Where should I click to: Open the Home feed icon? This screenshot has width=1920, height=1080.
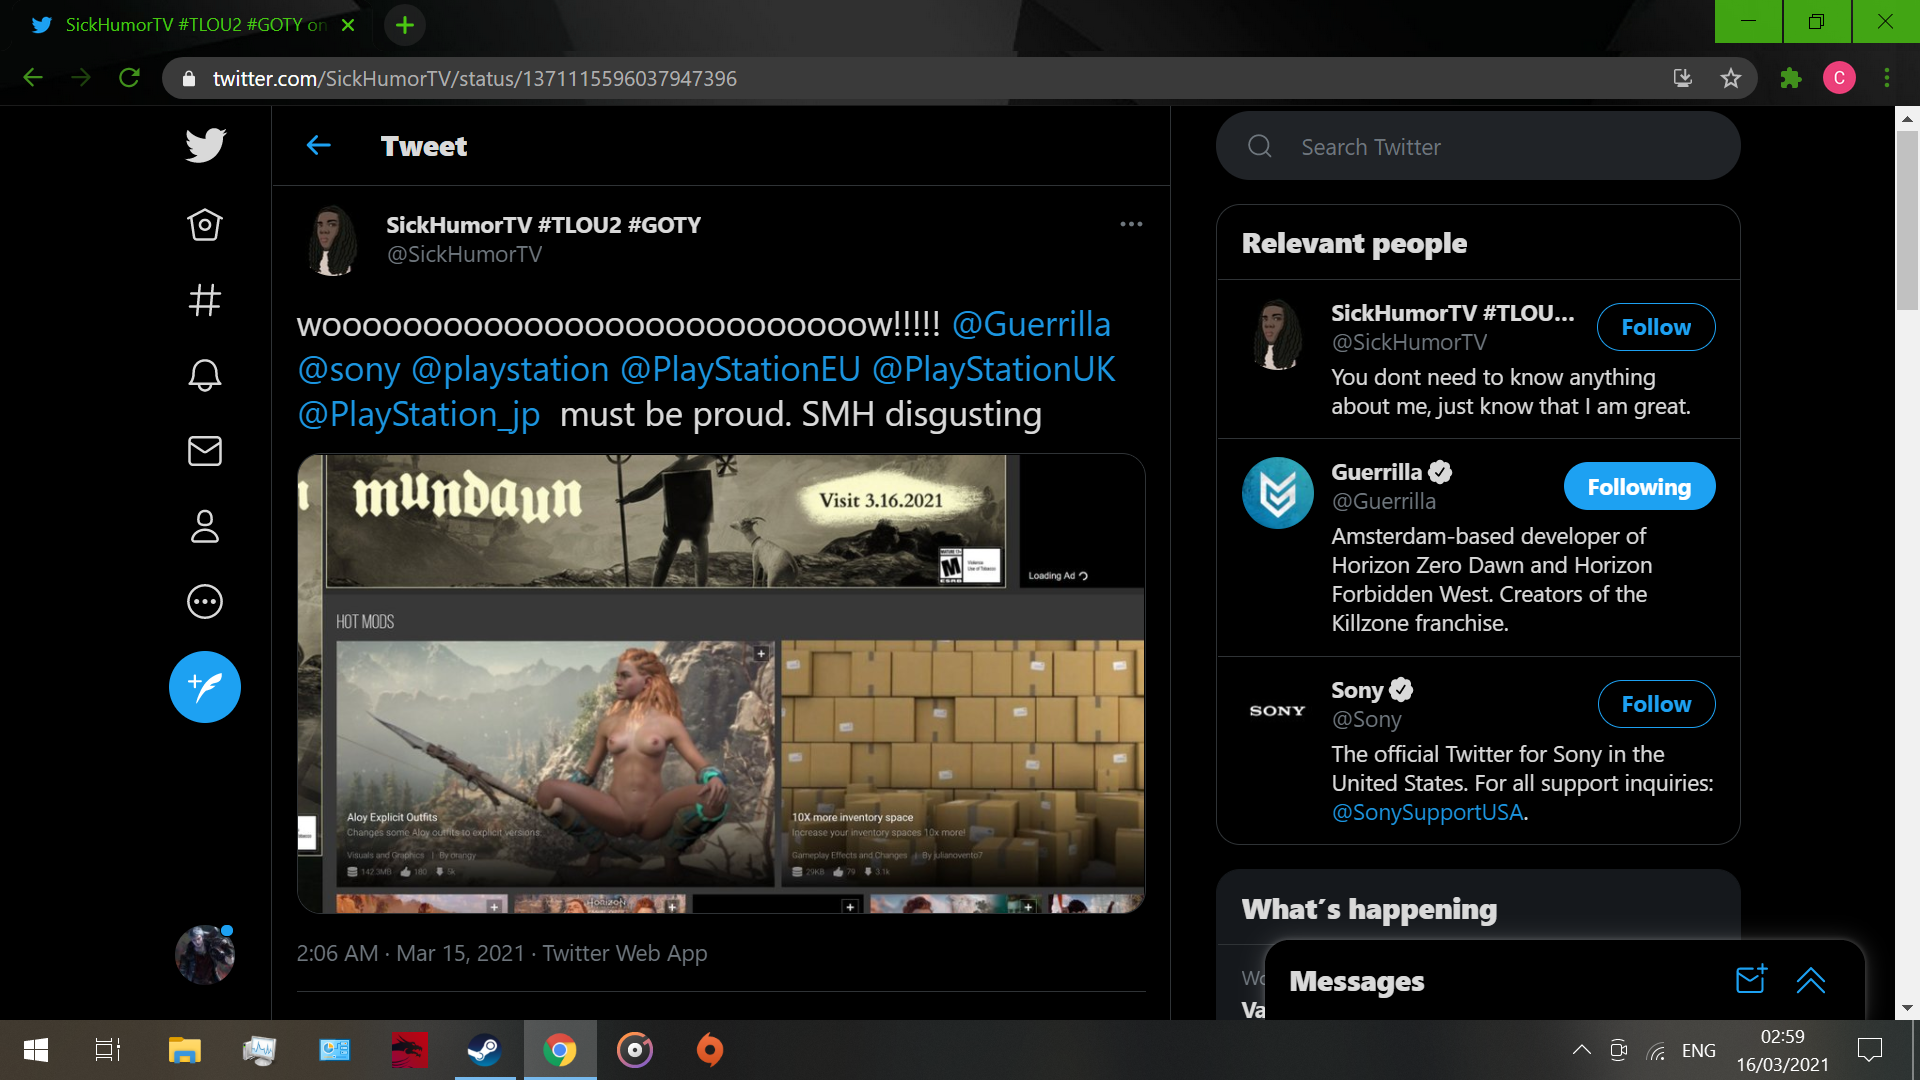[x=205, y=225]
